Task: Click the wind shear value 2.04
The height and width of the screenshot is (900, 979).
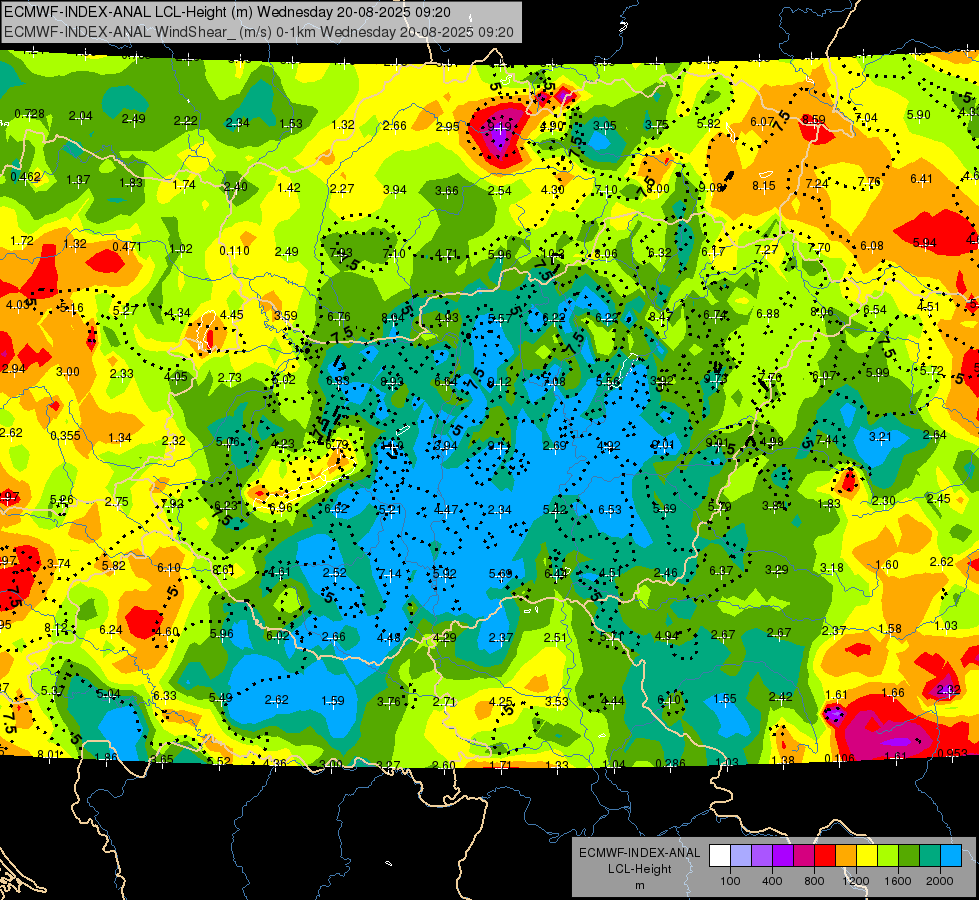Action: 81,116
